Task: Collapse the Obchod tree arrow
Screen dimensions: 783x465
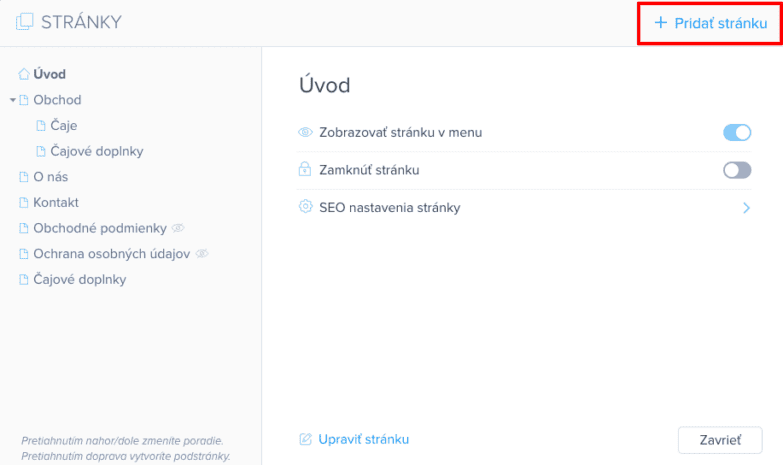Action: click(13, 100)
